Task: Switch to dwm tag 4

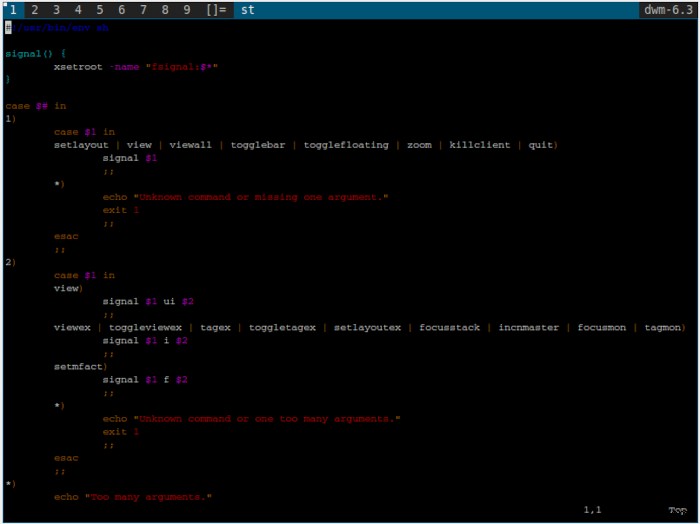Action: (x=78, y=10)
